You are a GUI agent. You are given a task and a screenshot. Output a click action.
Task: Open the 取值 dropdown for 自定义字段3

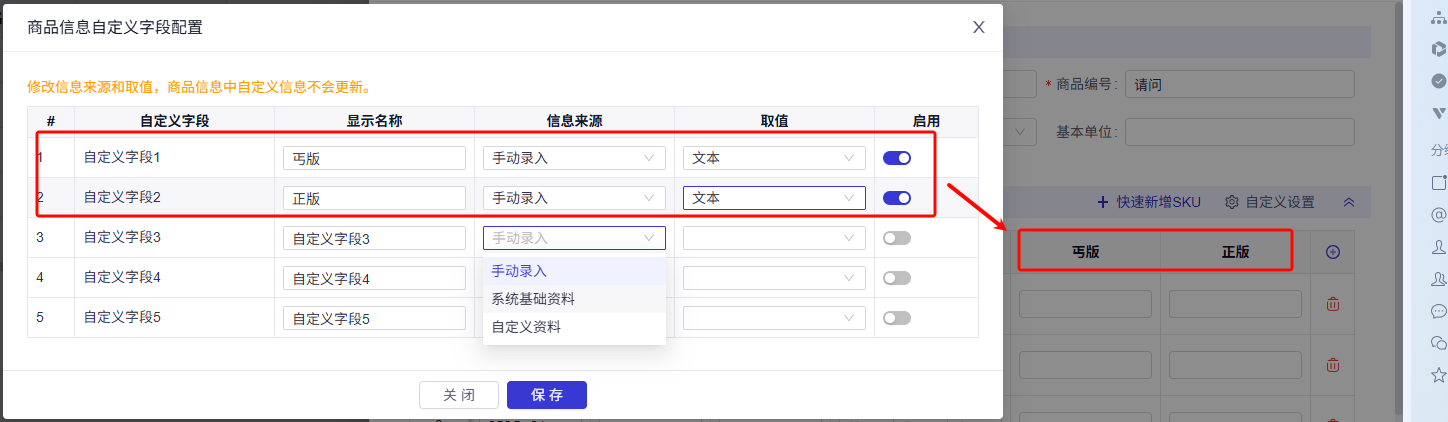pyautogui.click(x=774, y=238)
